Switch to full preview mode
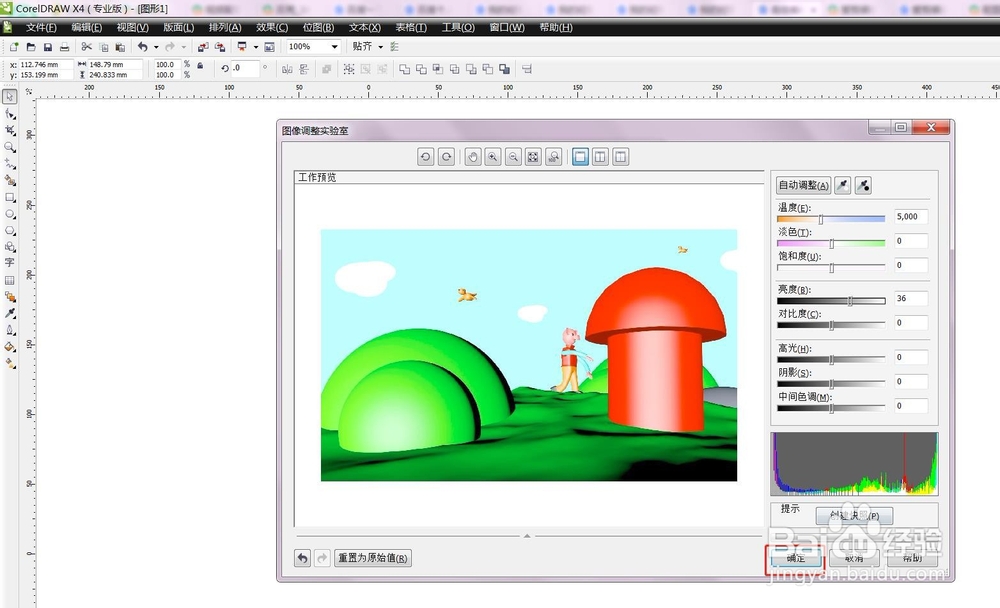Screen dimensions: 1000x608 (580, 156)
